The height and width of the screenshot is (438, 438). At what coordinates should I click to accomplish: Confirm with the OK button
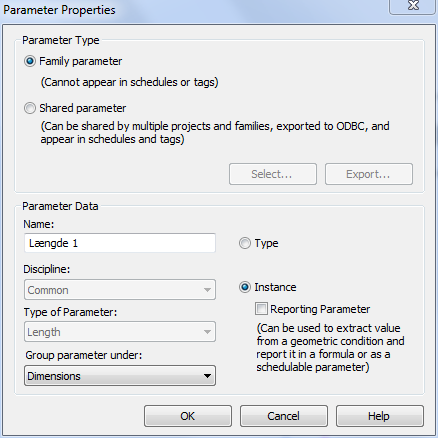pos(188,416)
